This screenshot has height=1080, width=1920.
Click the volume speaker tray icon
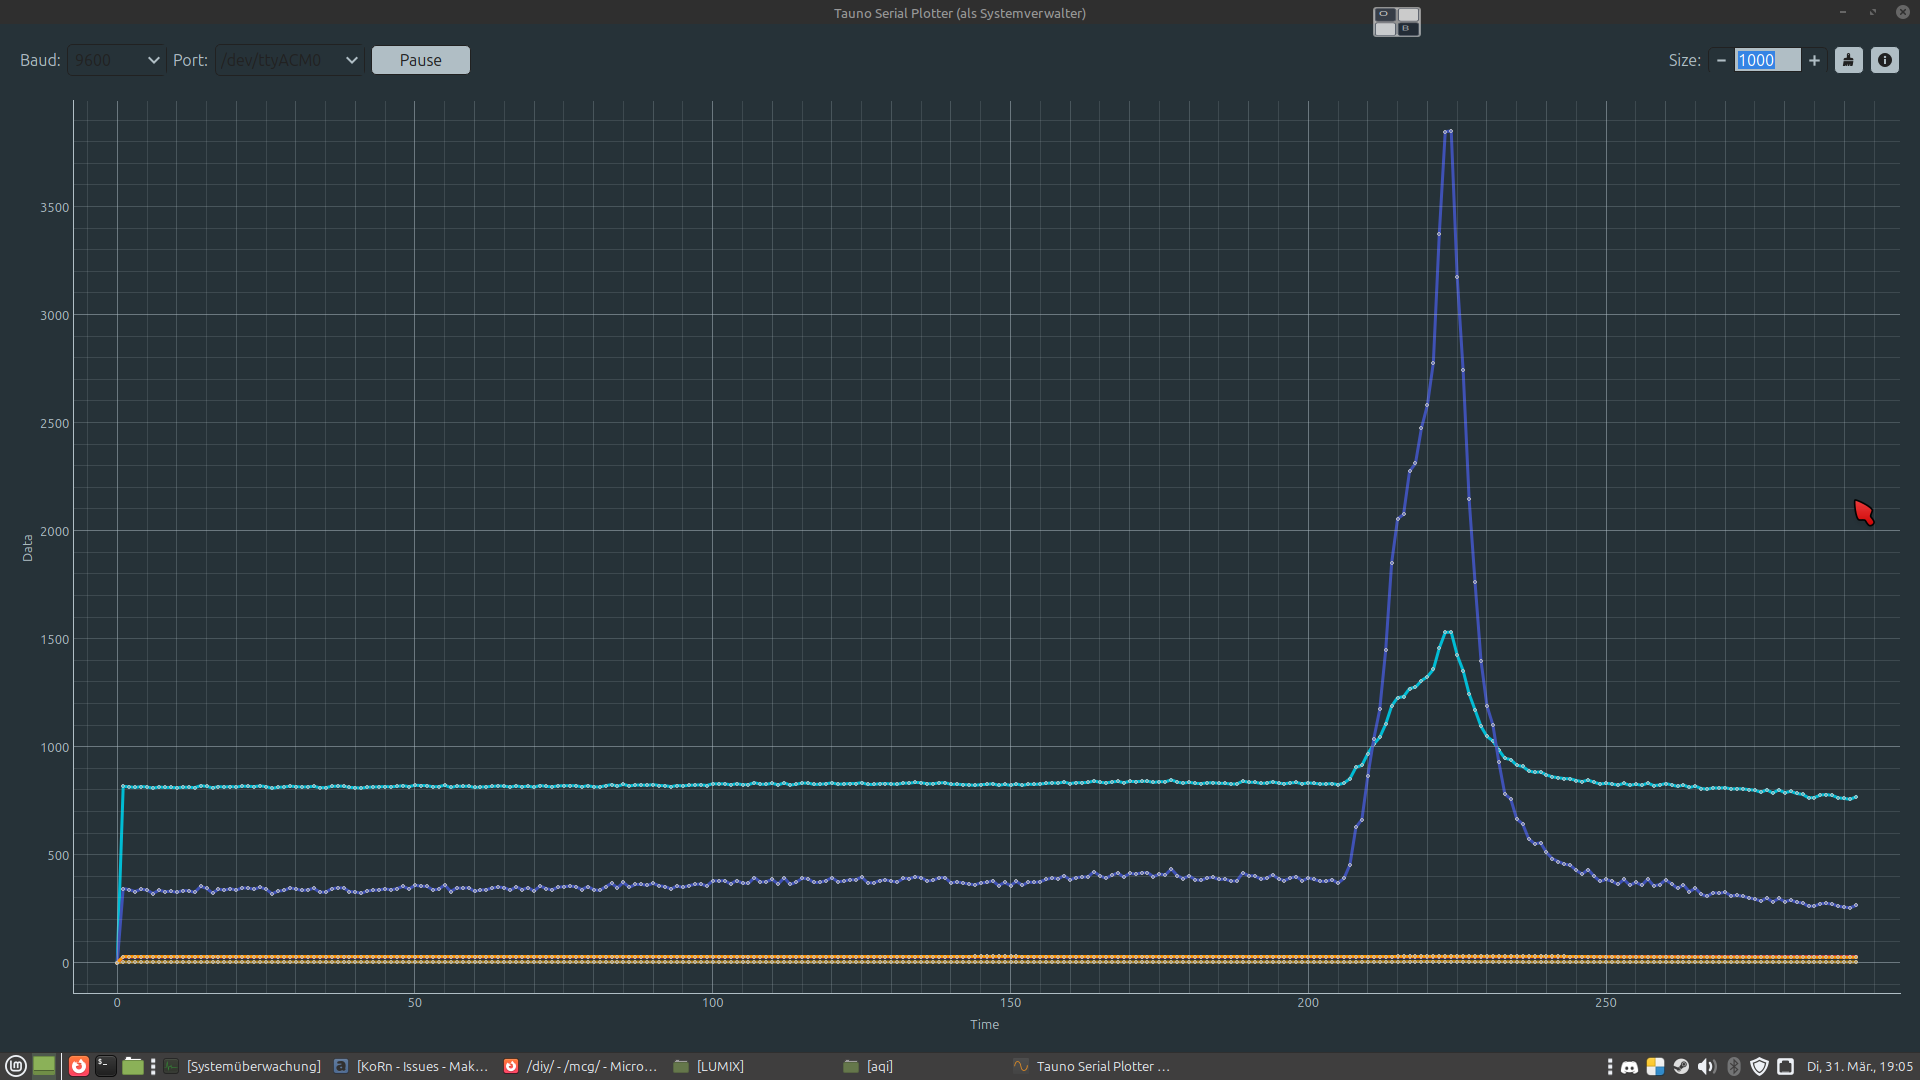point(1707,1067)
